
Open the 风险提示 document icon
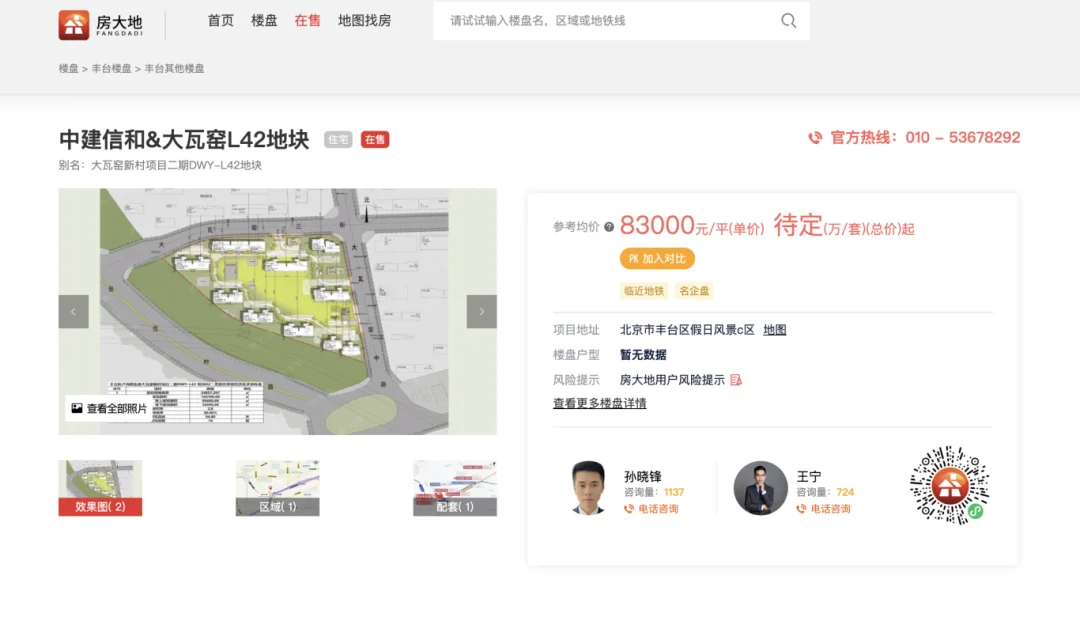pos(737,378)
